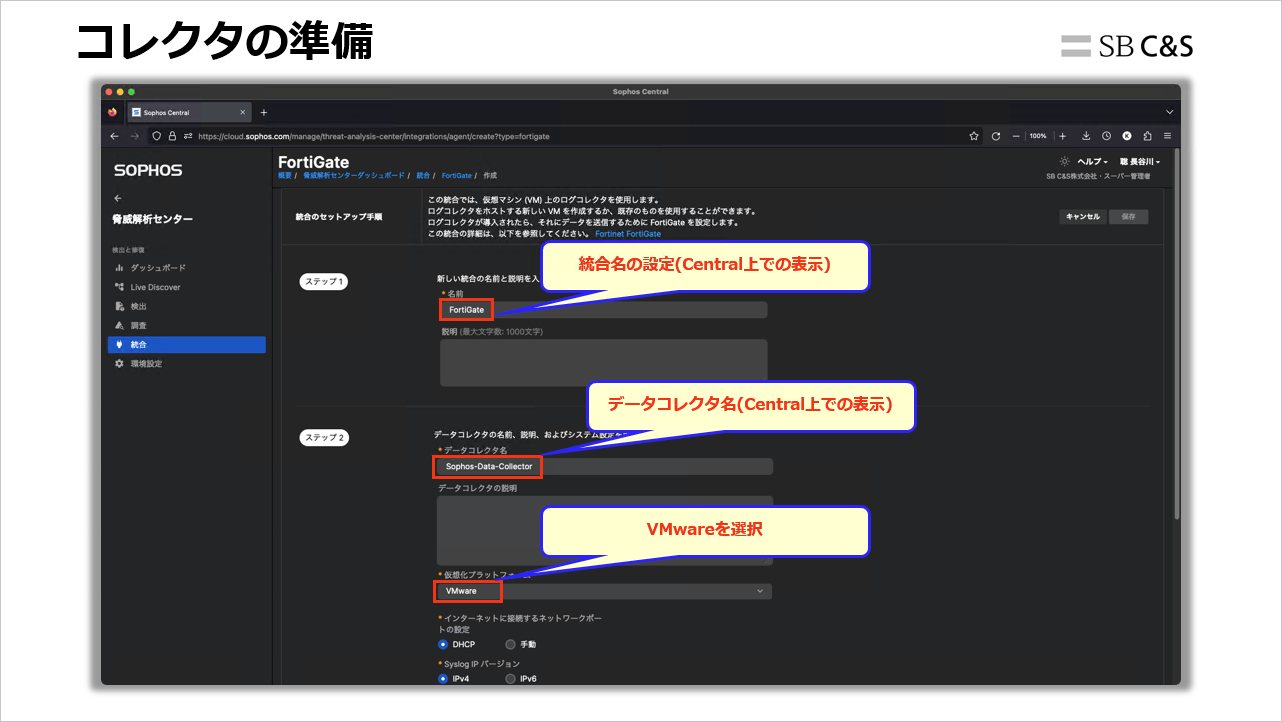1282x722 pixels.
Task: Select the DHCP radio button
Action: click(x=443, y=644)
